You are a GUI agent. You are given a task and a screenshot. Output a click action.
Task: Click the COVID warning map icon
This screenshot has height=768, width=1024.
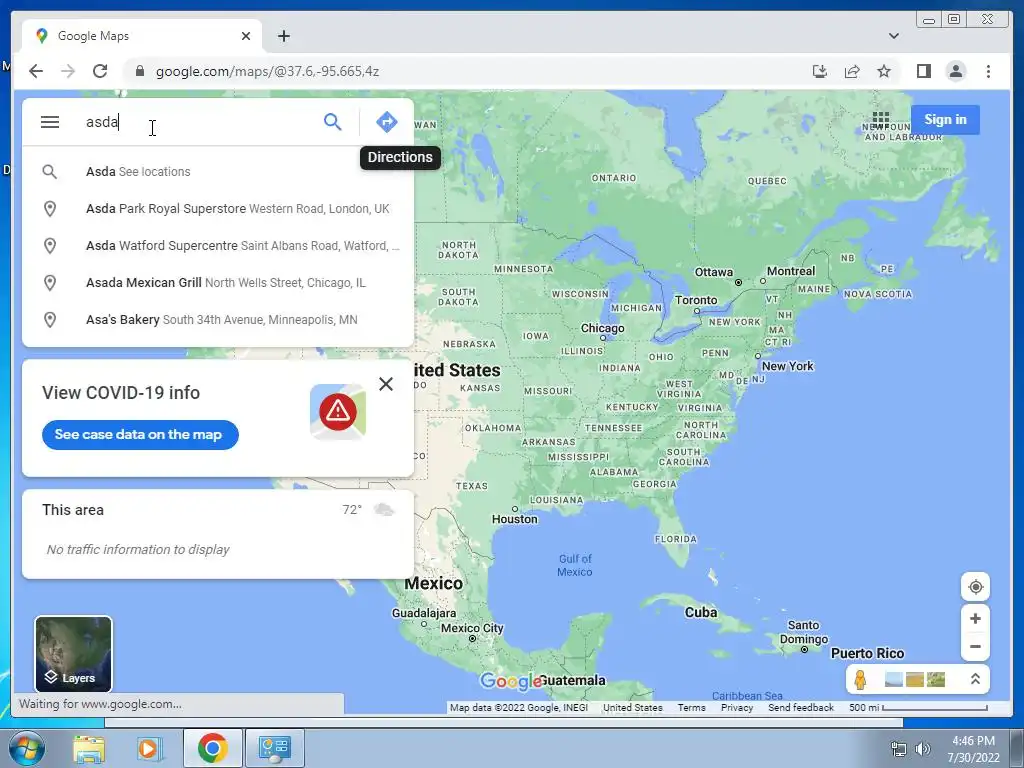338,411
